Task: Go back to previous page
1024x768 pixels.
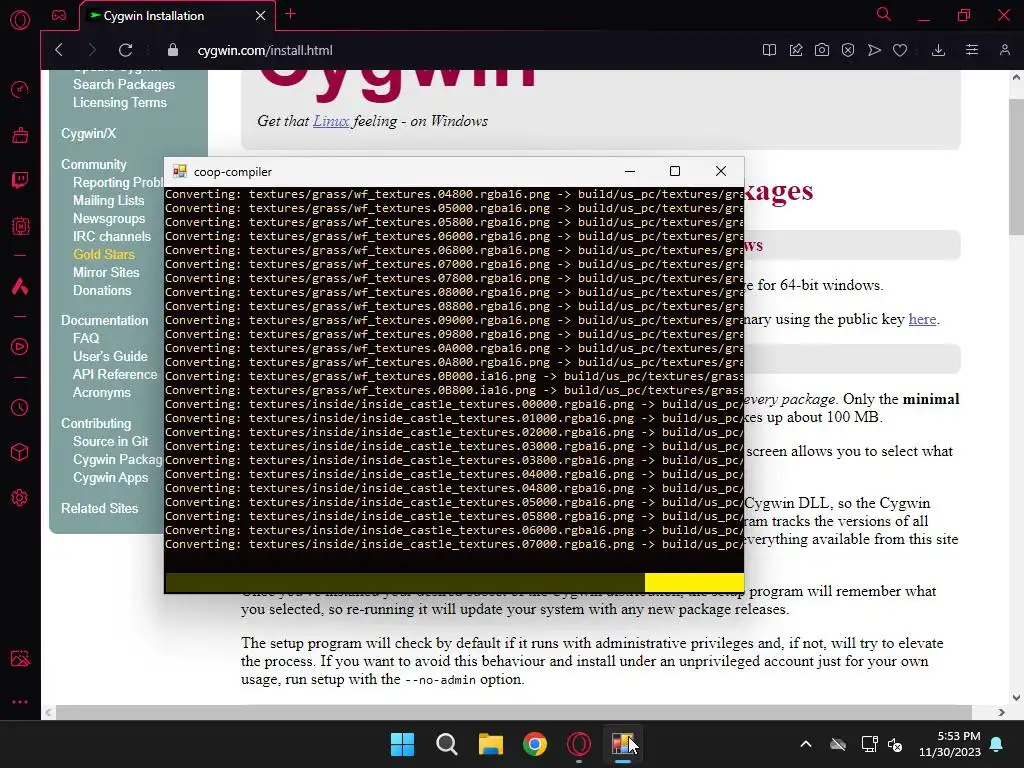Action: 59,50
